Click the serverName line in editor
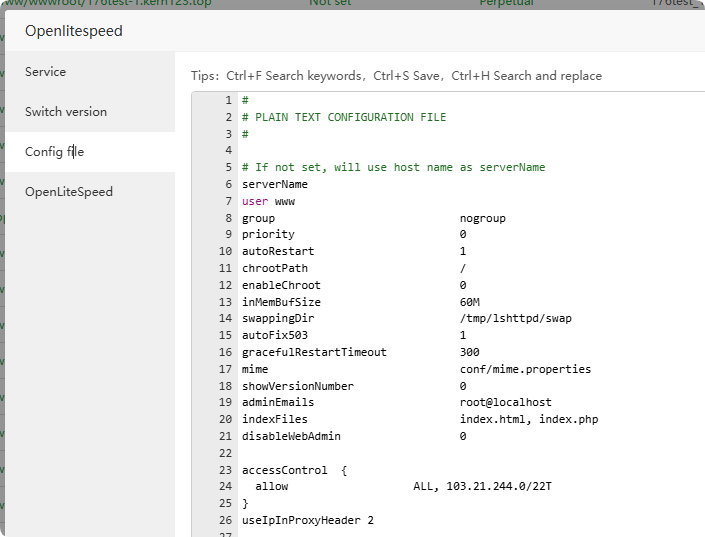The width and height of the screenshot is (705, 537). pos(275,184)
